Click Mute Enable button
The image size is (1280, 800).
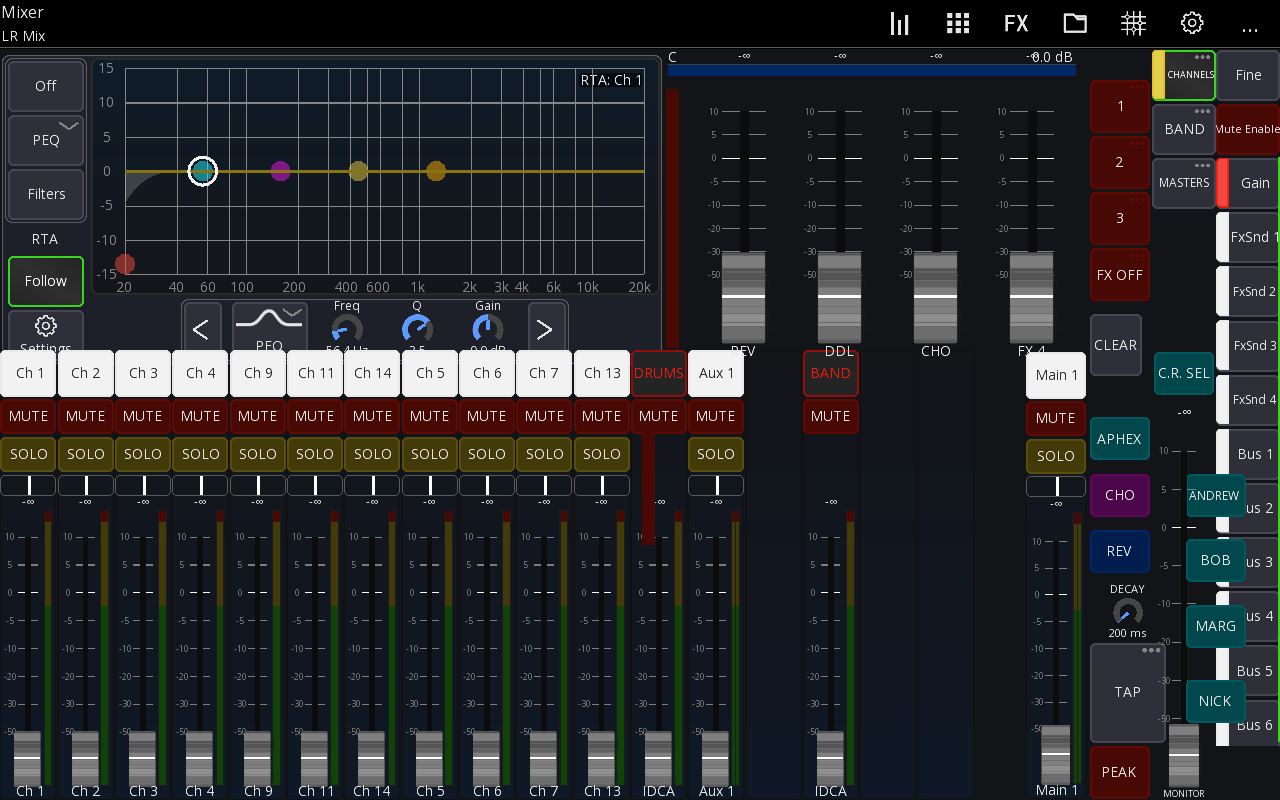(1249, 129)
